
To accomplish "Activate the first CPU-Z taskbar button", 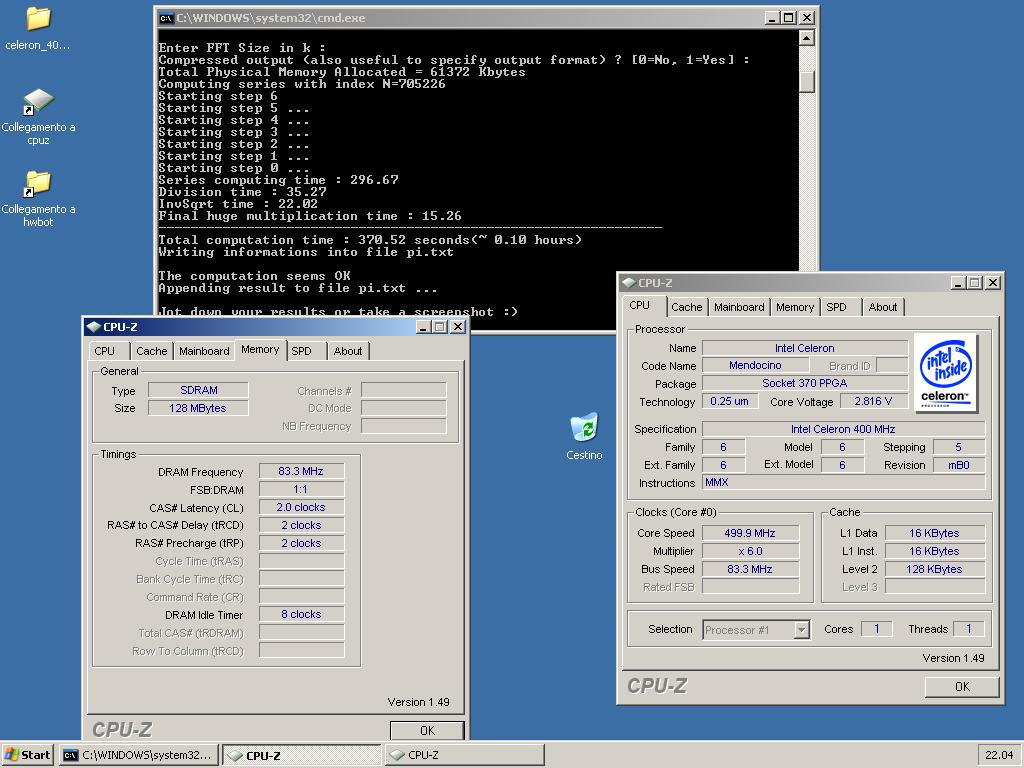I will click(301, 755).
